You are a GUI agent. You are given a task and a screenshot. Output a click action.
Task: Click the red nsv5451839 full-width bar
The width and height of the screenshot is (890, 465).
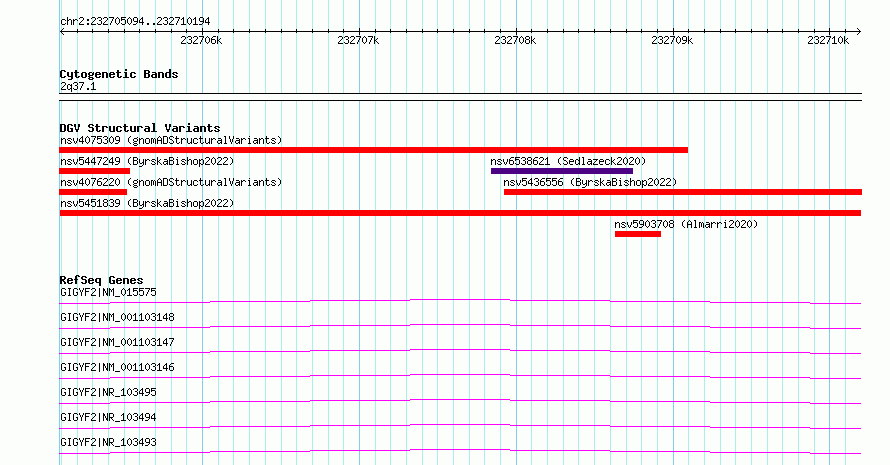click(460, 213)
